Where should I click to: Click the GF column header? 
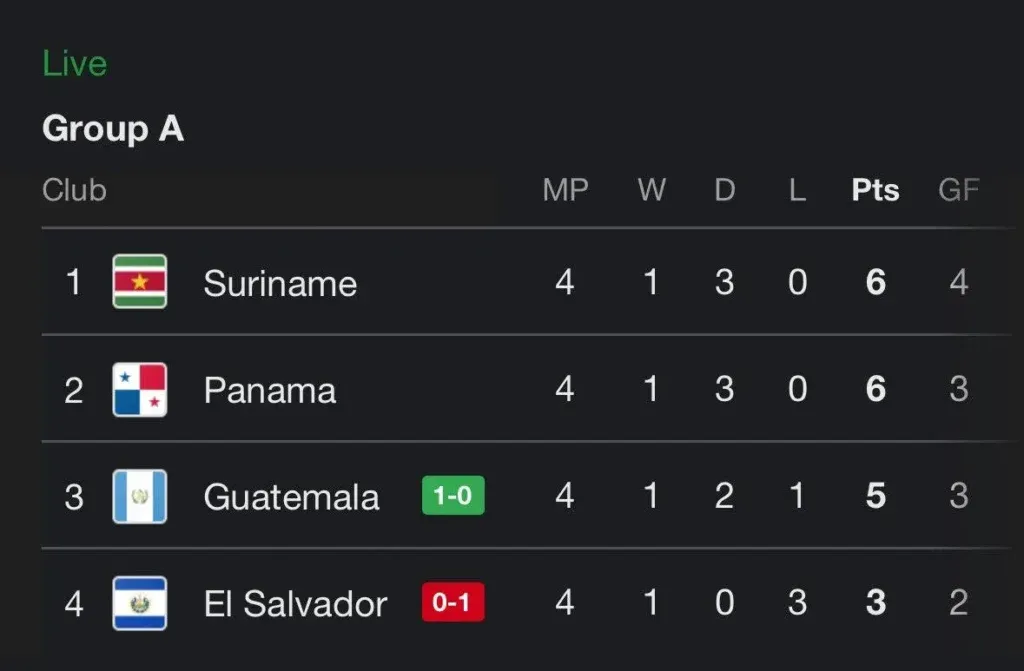[x=958, y=190]
